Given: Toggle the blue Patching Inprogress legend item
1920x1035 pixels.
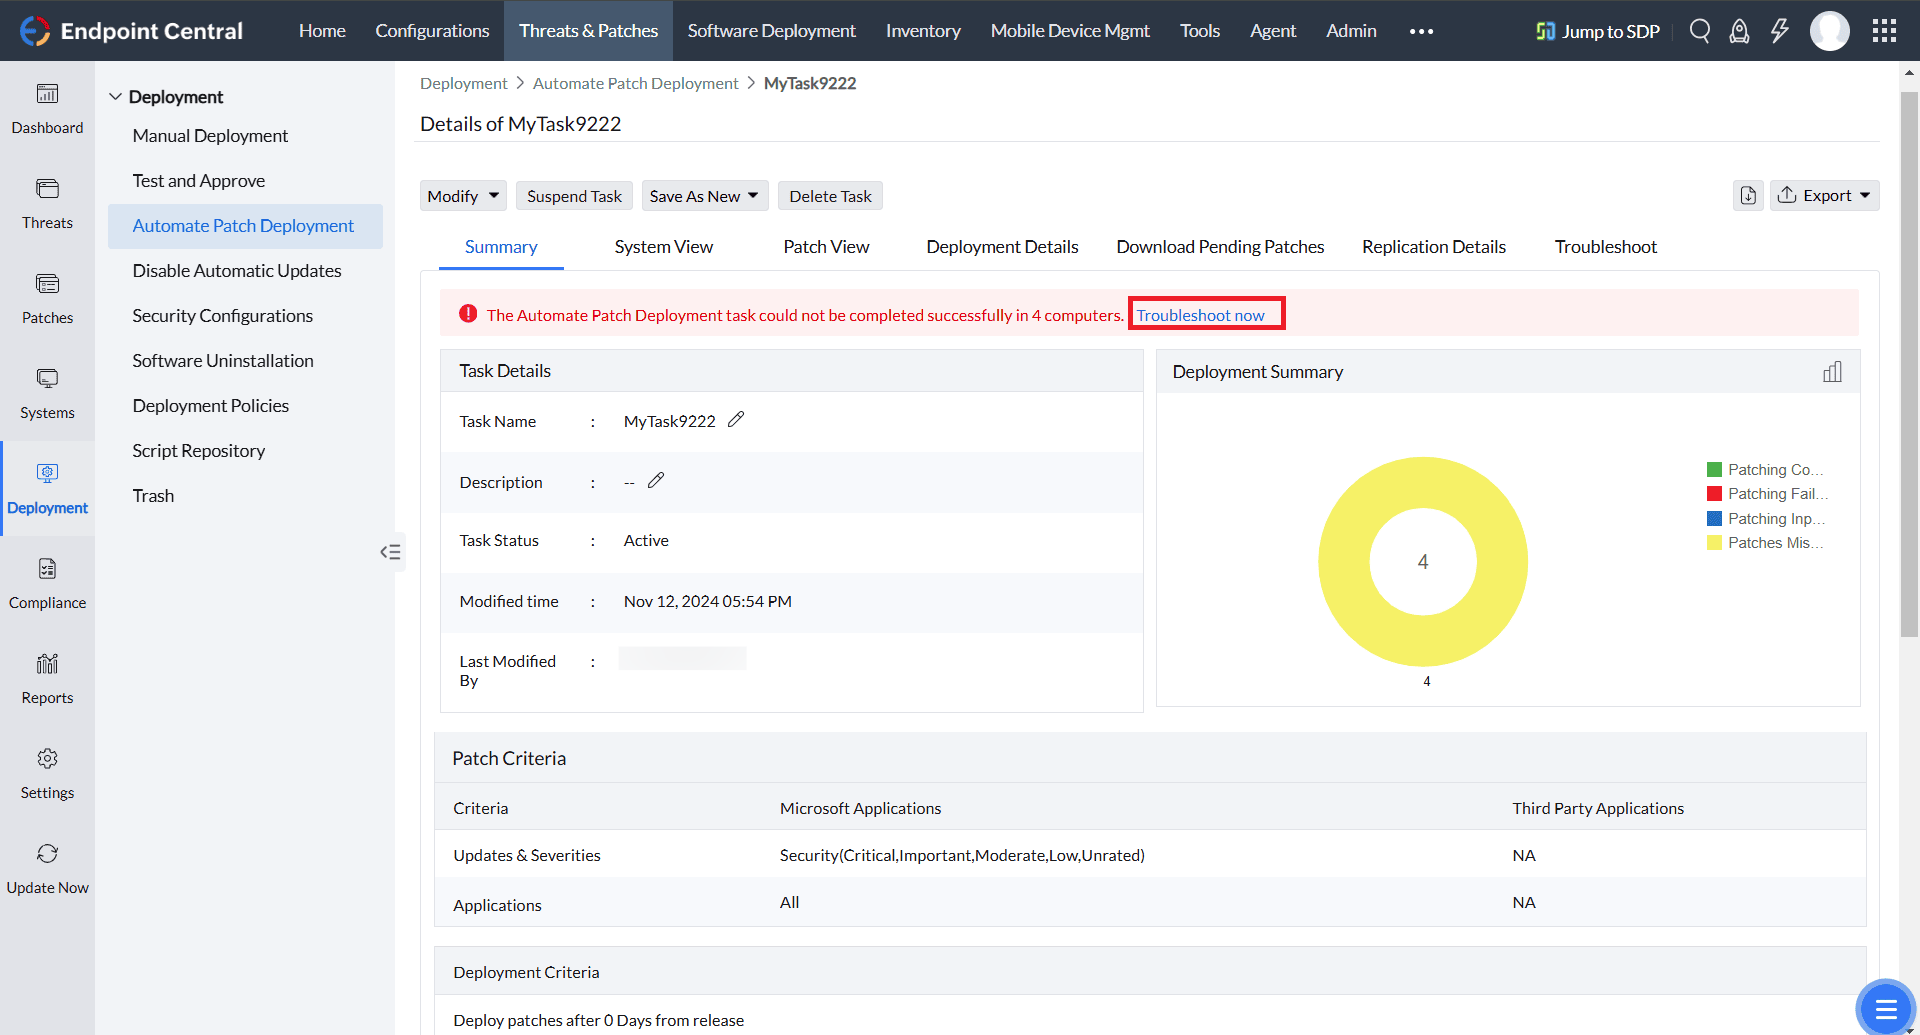Looking at the screenshot, I should [x=1765, y=519].
